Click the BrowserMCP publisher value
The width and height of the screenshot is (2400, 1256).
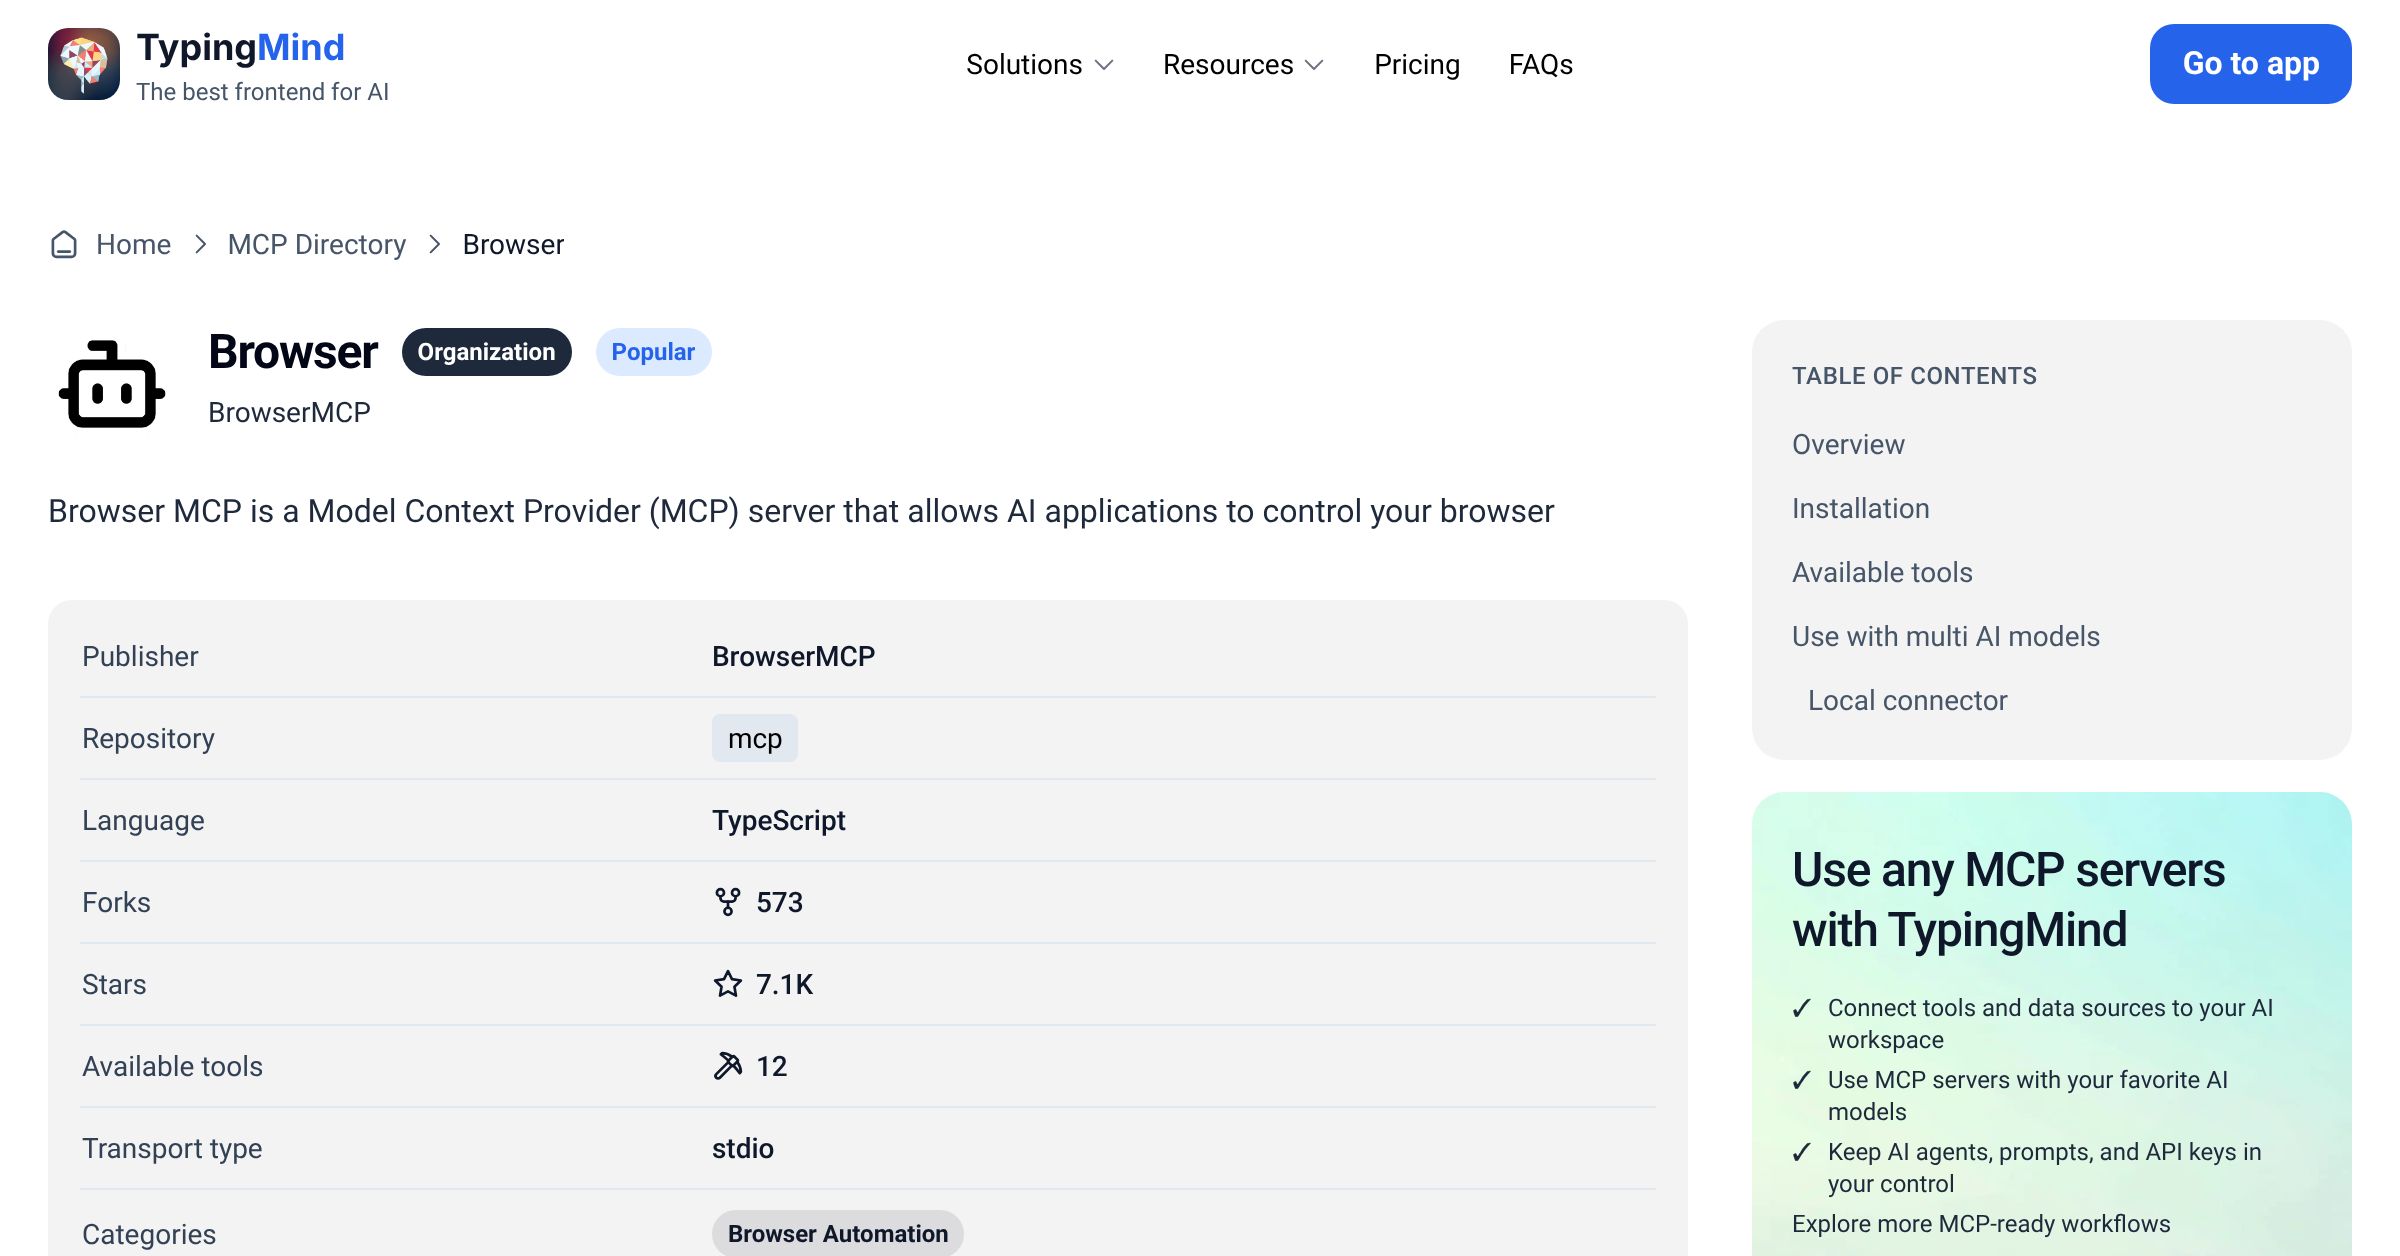tap(793, 656)
